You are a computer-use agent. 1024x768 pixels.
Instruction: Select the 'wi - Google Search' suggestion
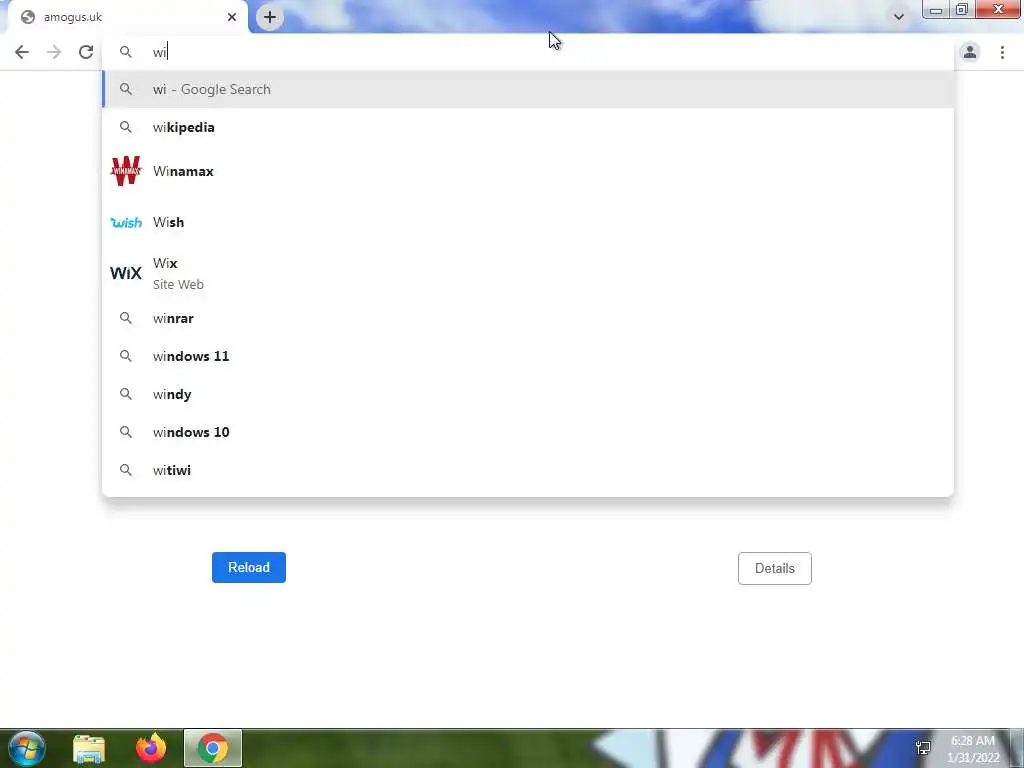528,89
